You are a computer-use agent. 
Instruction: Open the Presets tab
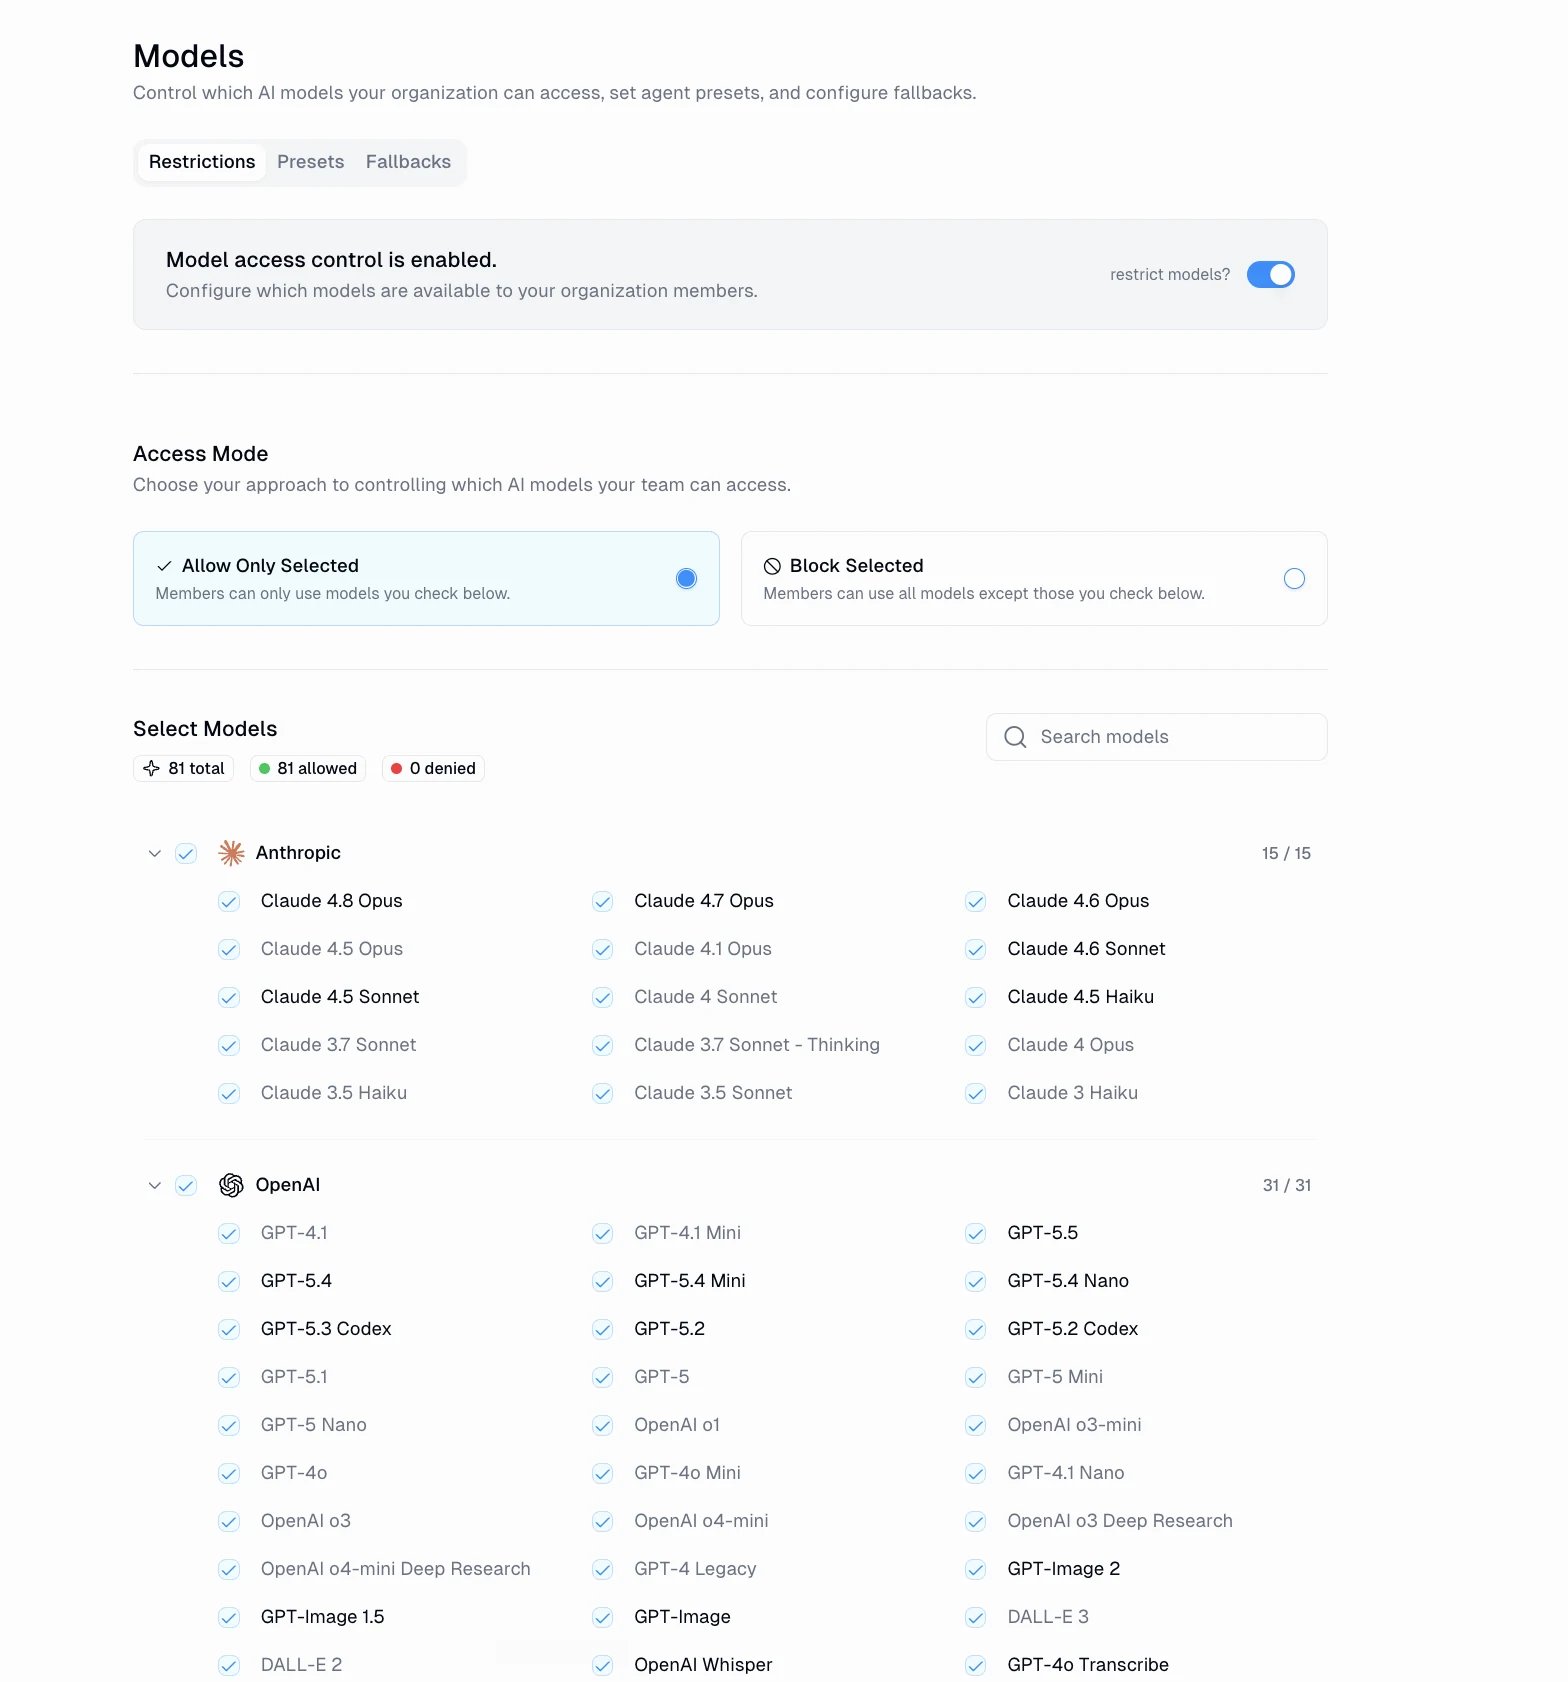[310, 162]
